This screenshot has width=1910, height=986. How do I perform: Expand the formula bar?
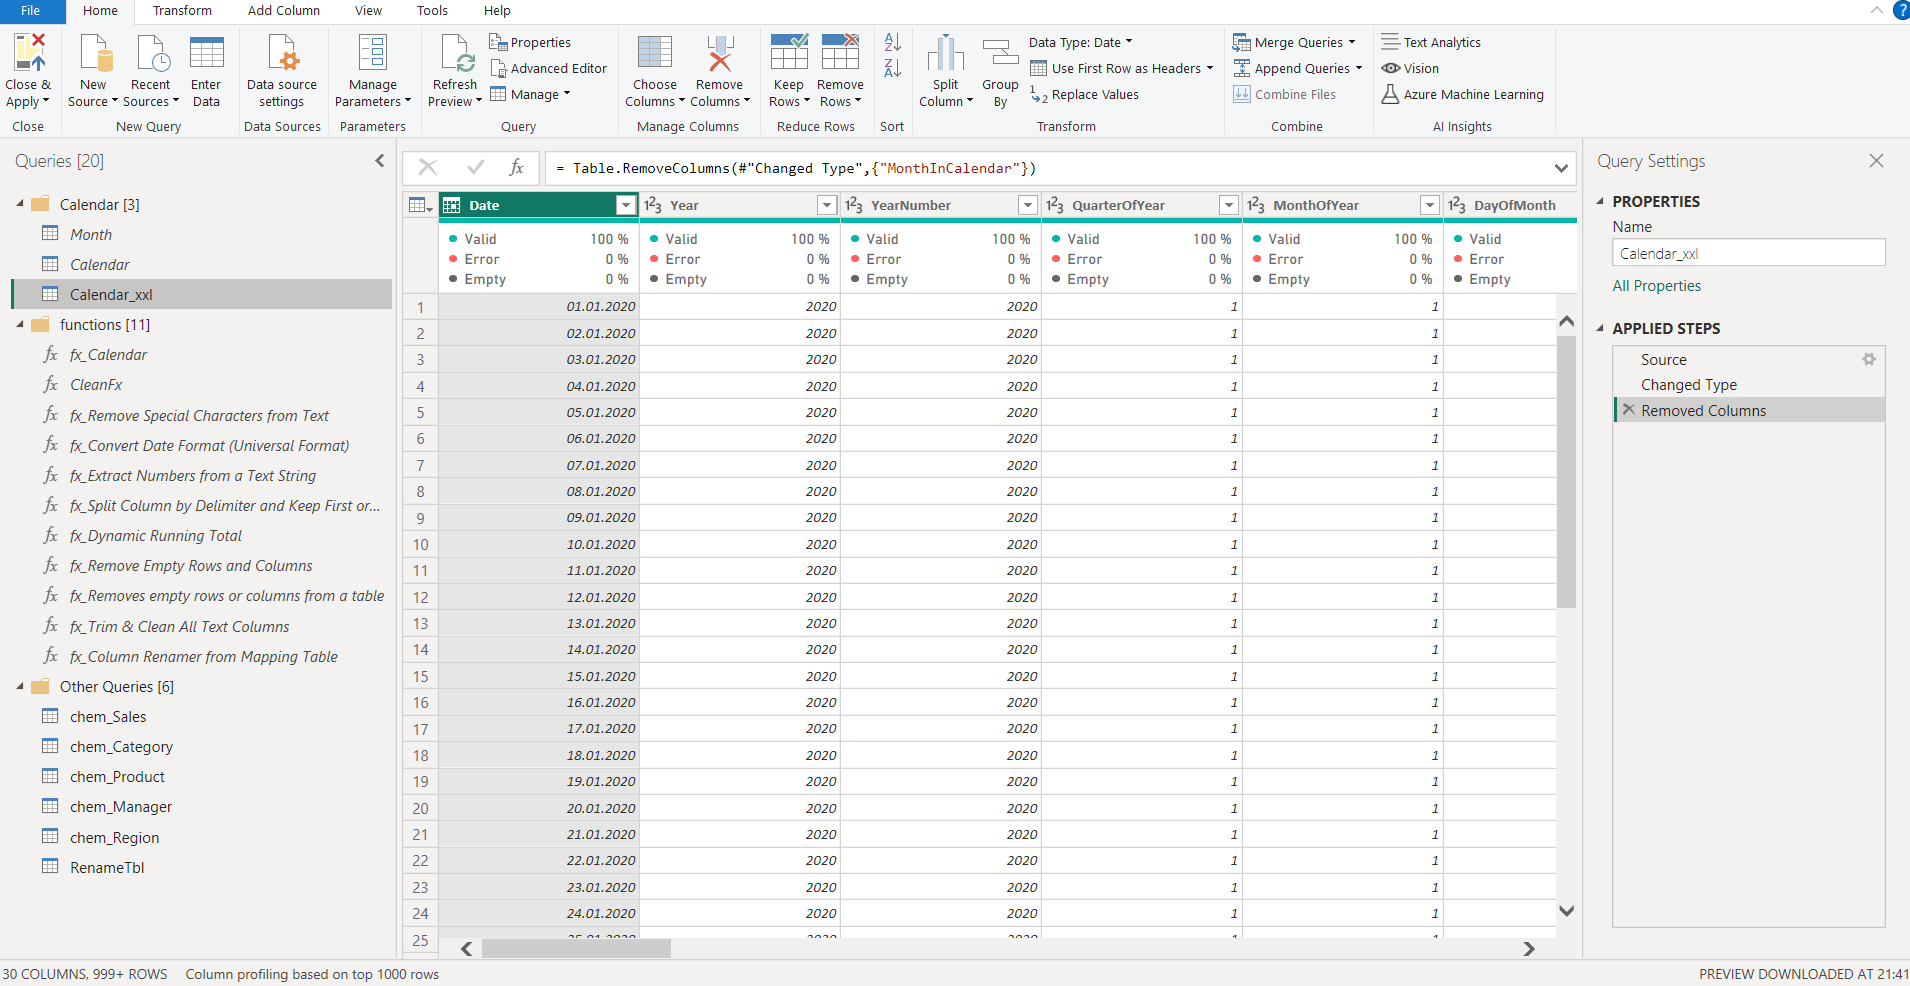1561,168
